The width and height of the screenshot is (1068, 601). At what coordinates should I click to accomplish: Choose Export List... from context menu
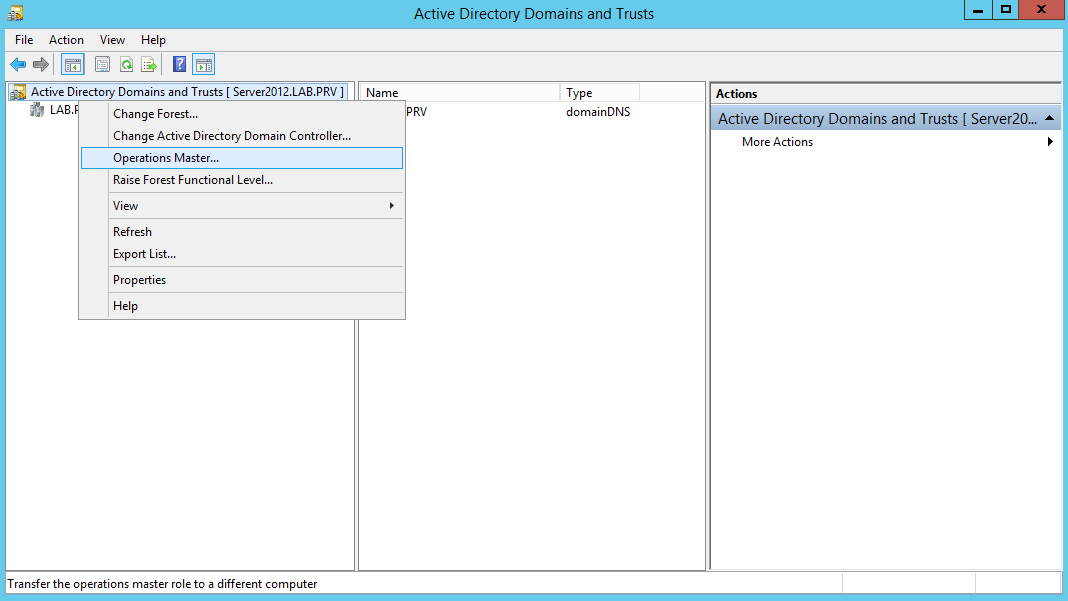point(242,253)
